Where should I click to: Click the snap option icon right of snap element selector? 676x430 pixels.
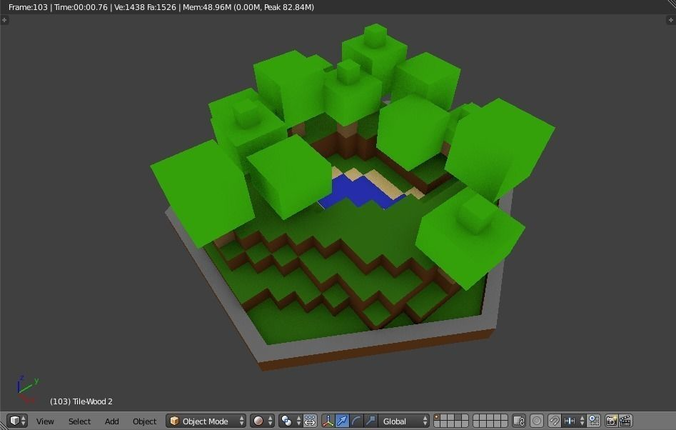pos(594,421)
